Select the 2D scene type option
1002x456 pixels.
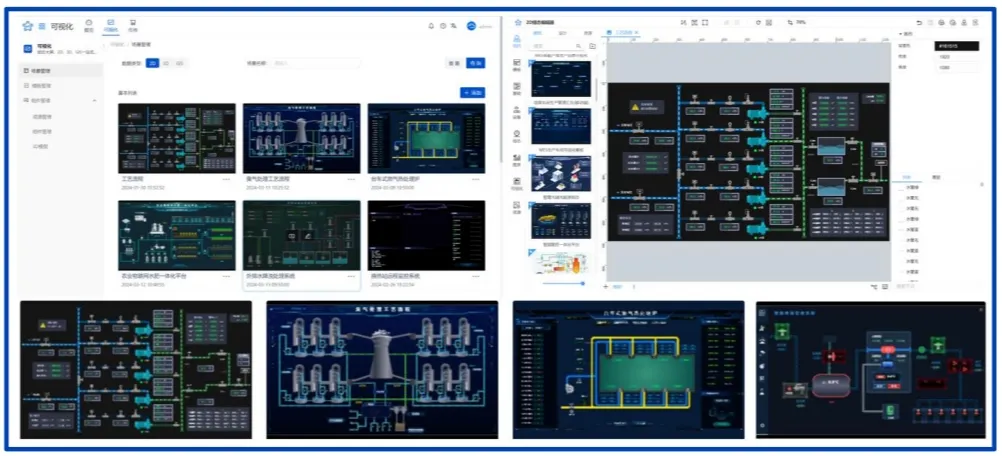153,63
